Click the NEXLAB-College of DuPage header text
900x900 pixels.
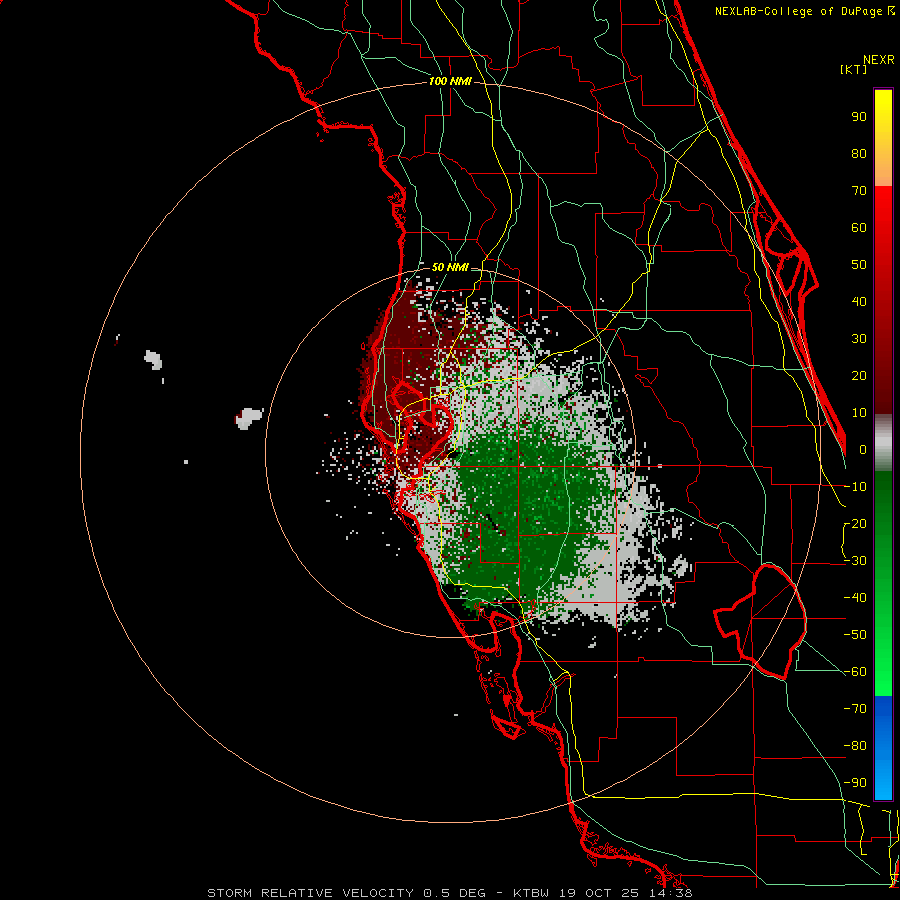798,11
